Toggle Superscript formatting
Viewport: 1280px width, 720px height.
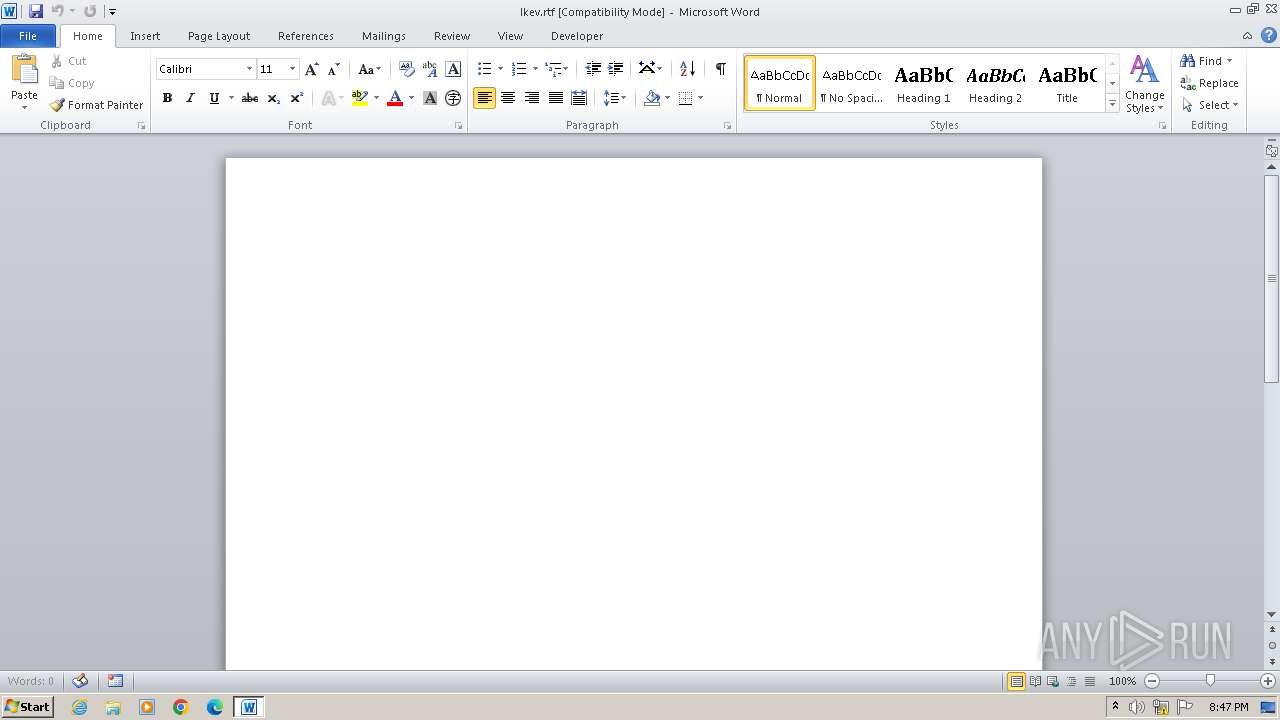[x=296, y=98]
